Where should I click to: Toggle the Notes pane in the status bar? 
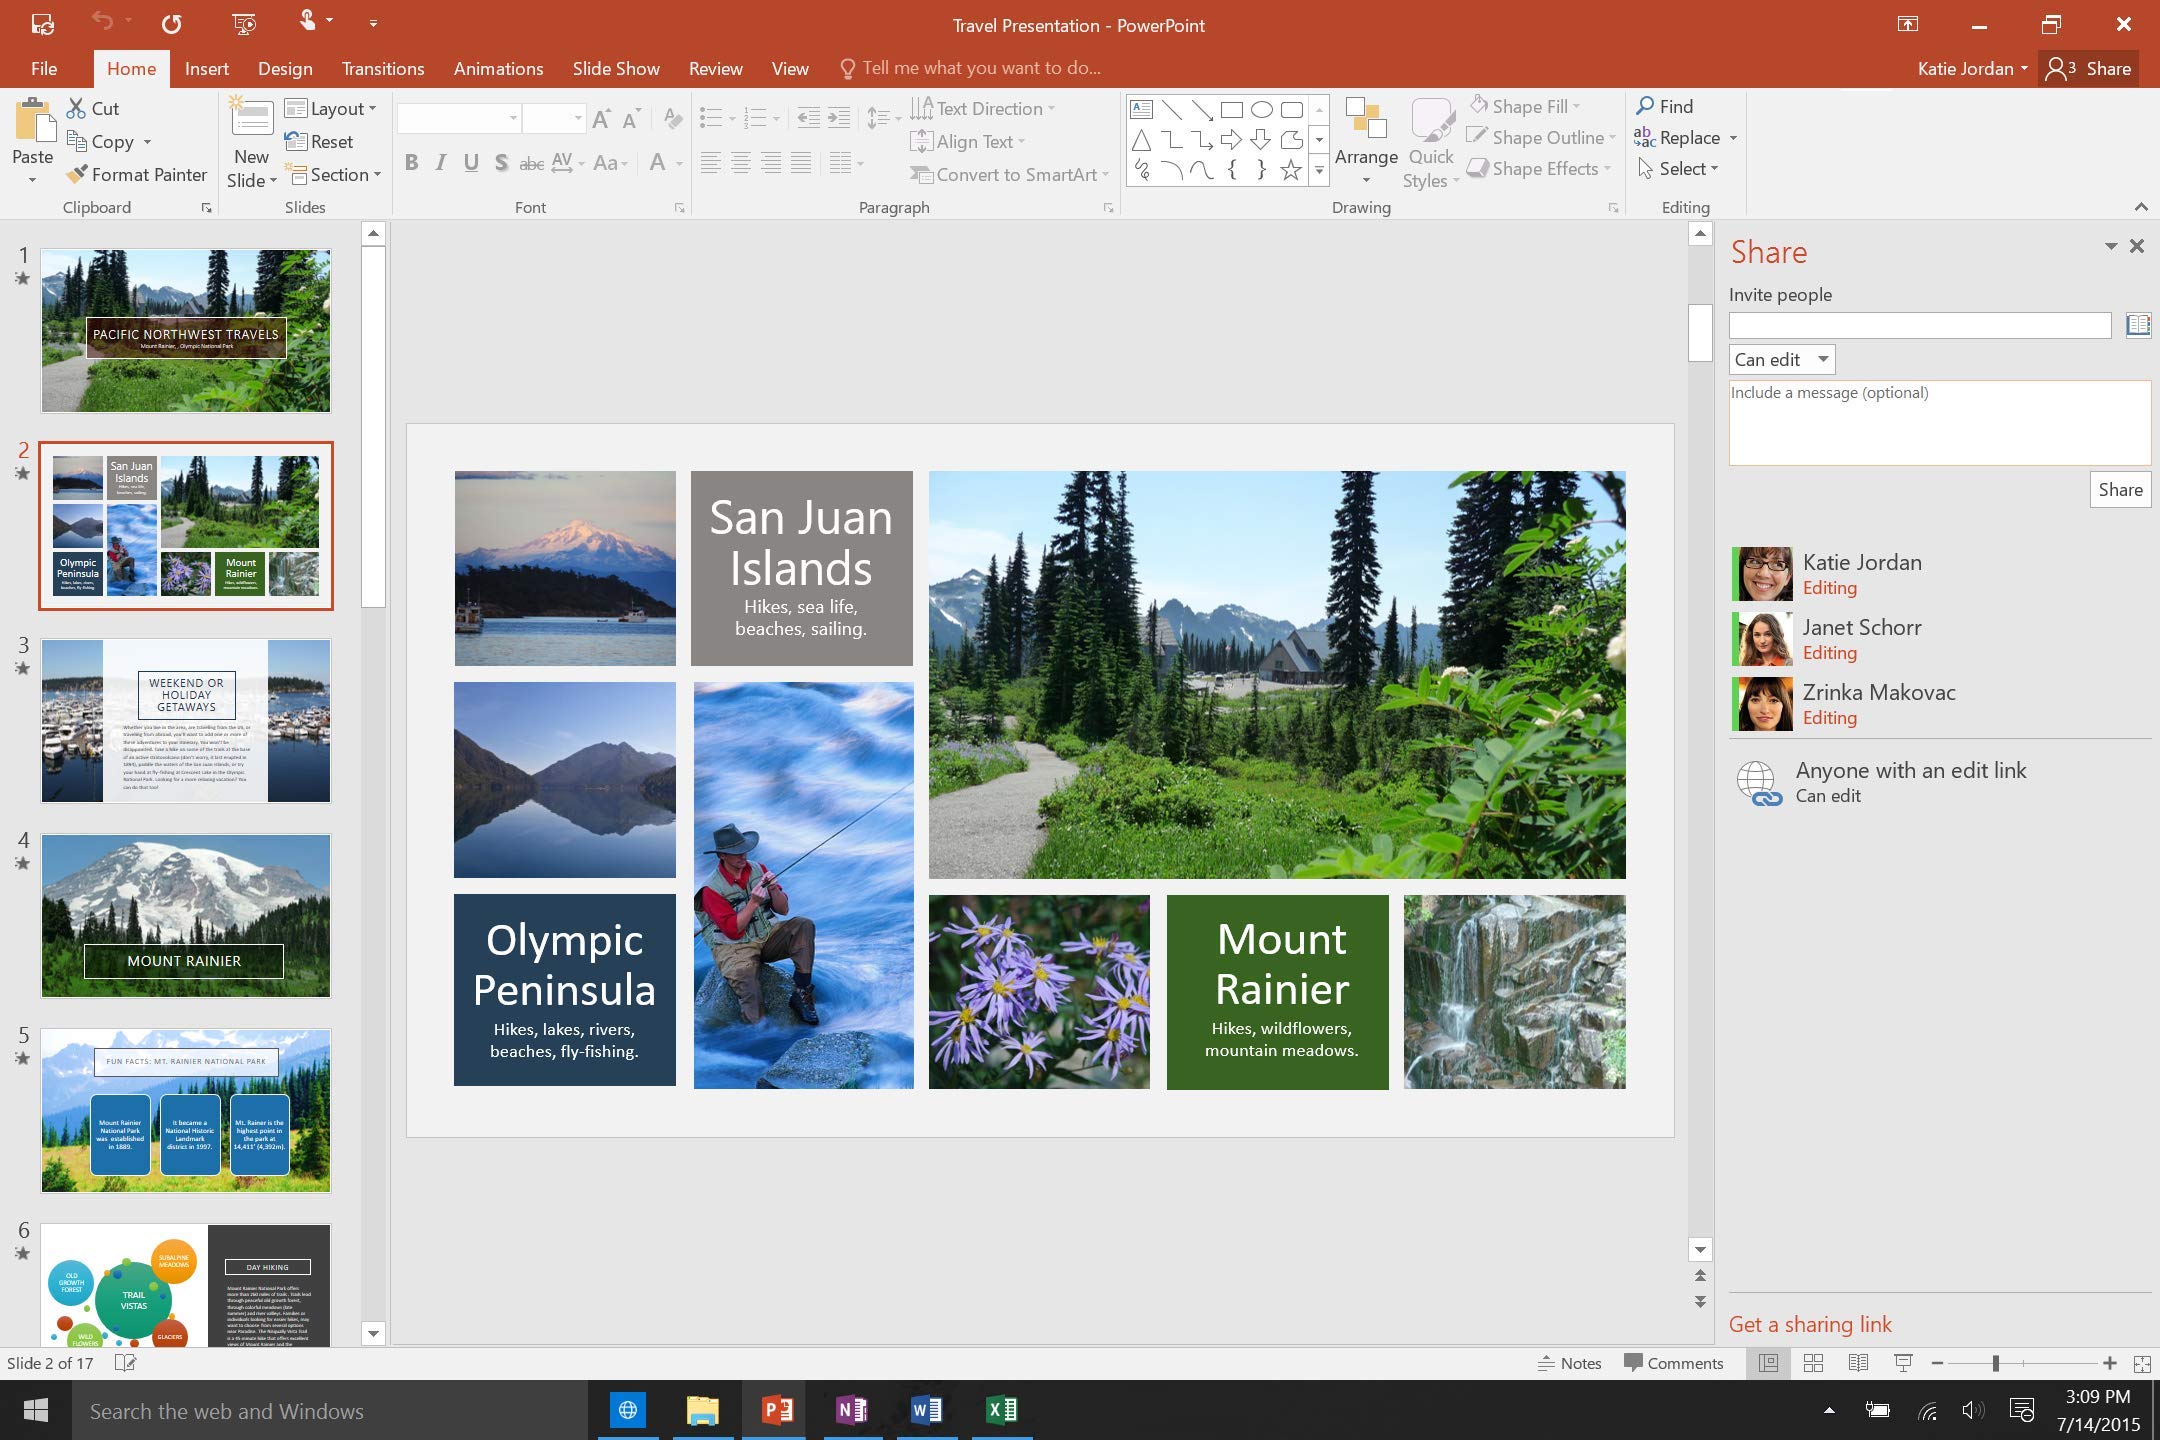(1569, 1363)
